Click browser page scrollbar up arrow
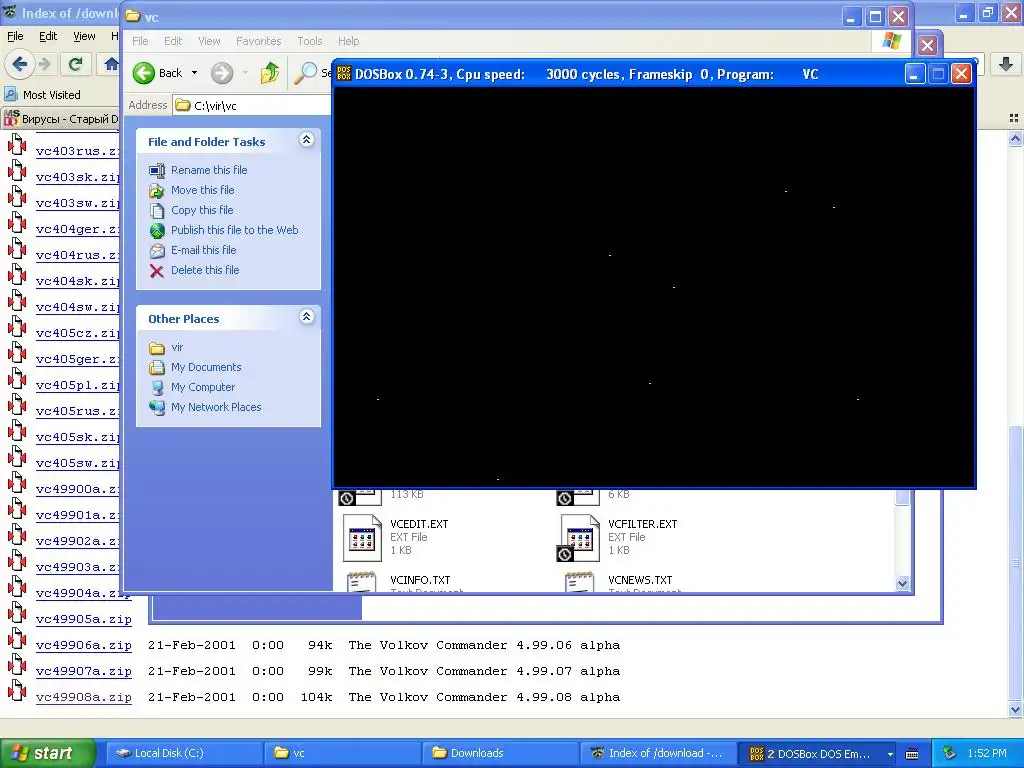 pyautogui.click(x=1015, y=138)
